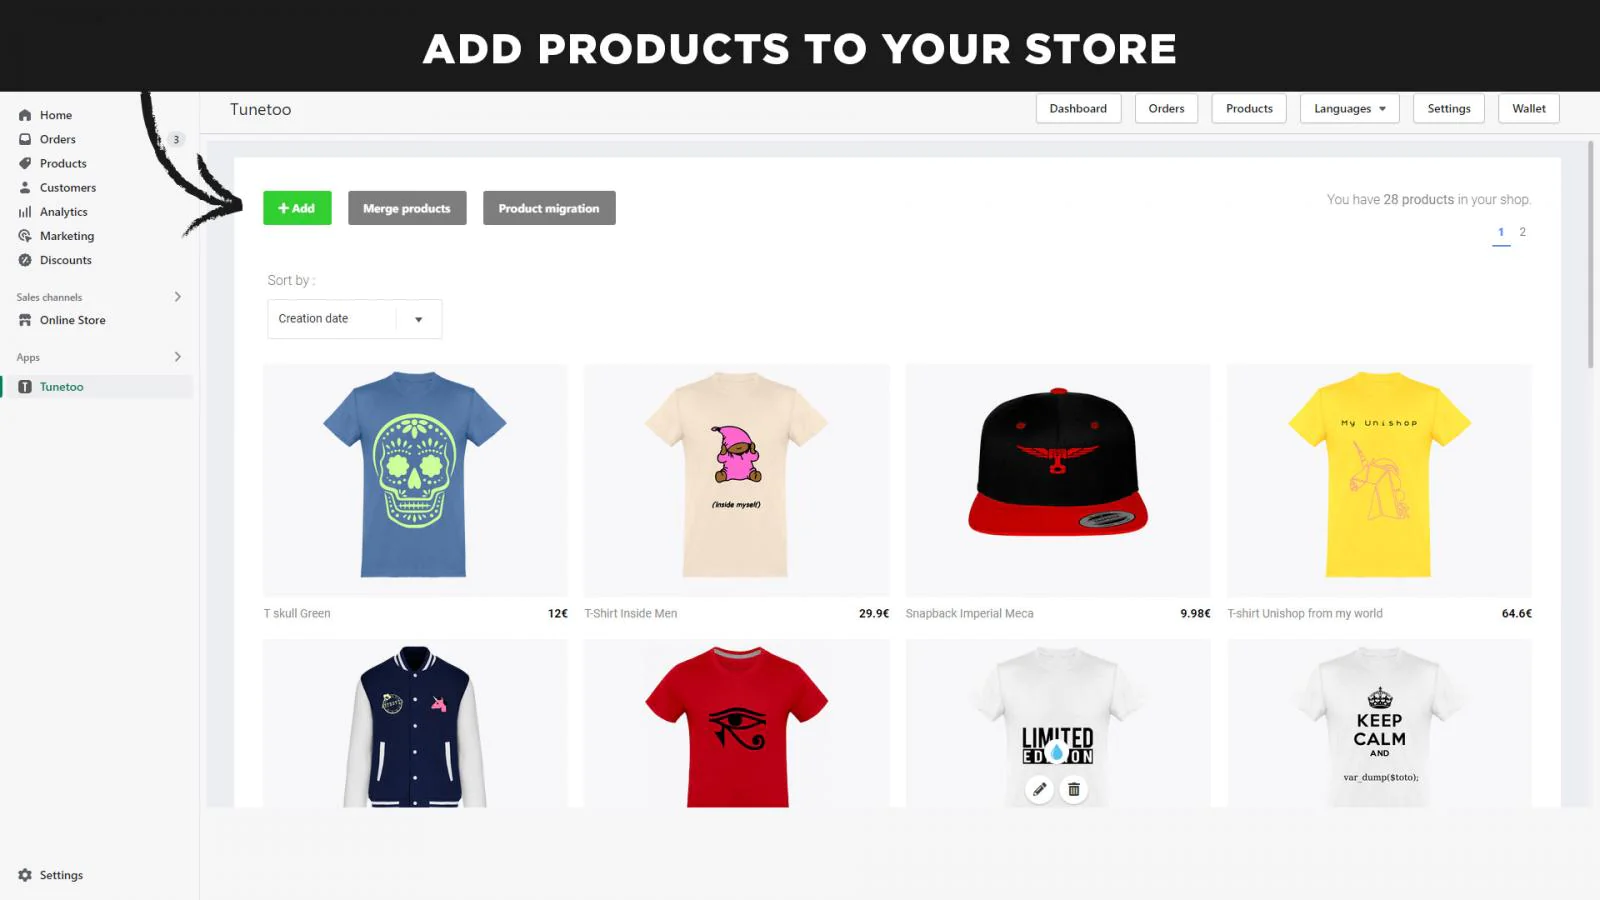The width and height of the screenshot is (1600, 900).
Task: Click the Merge products button
Action: [x=407, y=208]
